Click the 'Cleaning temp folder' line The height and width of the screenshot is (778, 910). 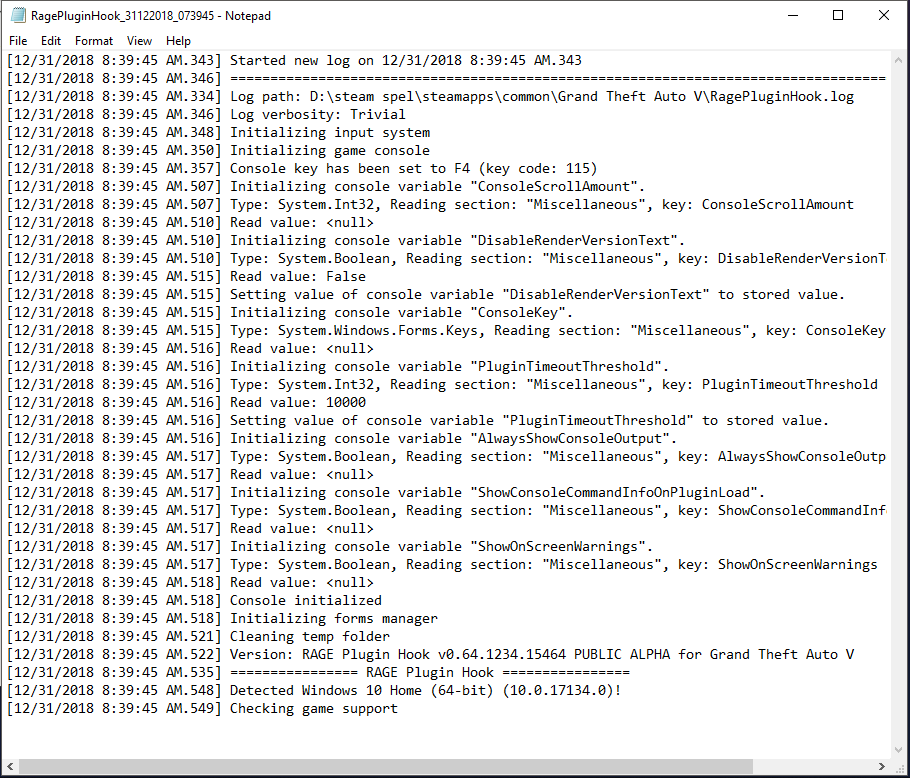click(198, 636)
